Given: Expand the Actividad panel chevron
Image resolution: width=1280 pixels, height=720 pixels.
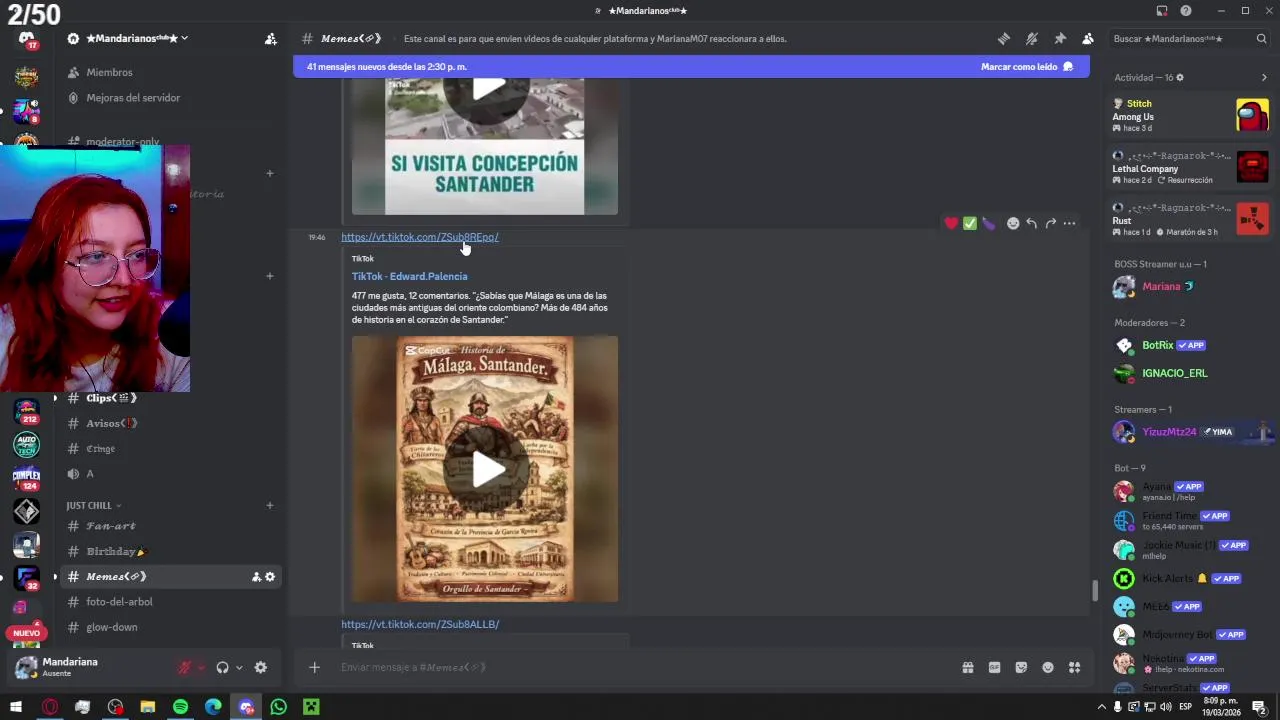Looking at the screenshot, I should coord(1264,77).
